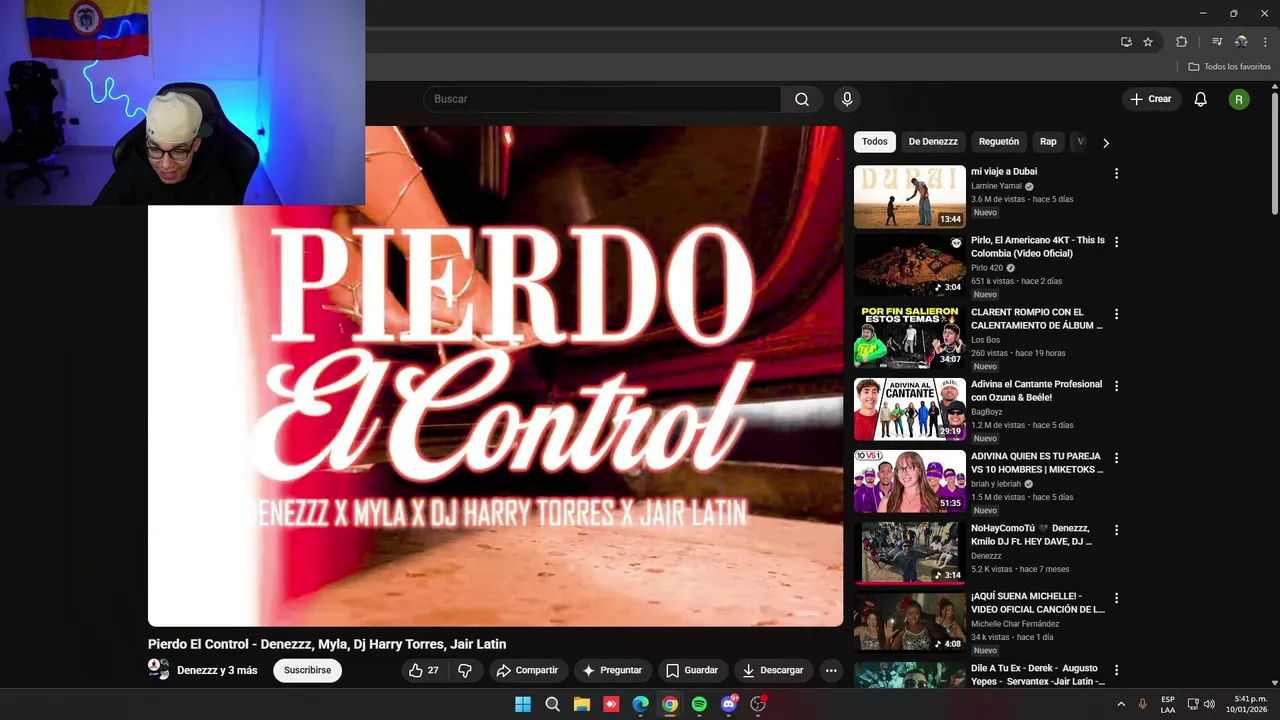
Task: Select the Todos filter chip
Action: pos(874,142)
